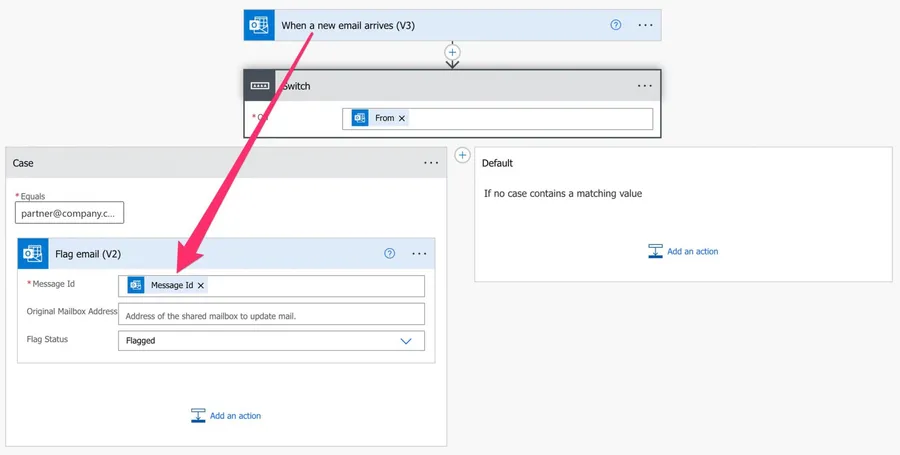The image size is (900, 455).
Task: Open the Flag email action's ellipsis menu
Action: [419, 254]
